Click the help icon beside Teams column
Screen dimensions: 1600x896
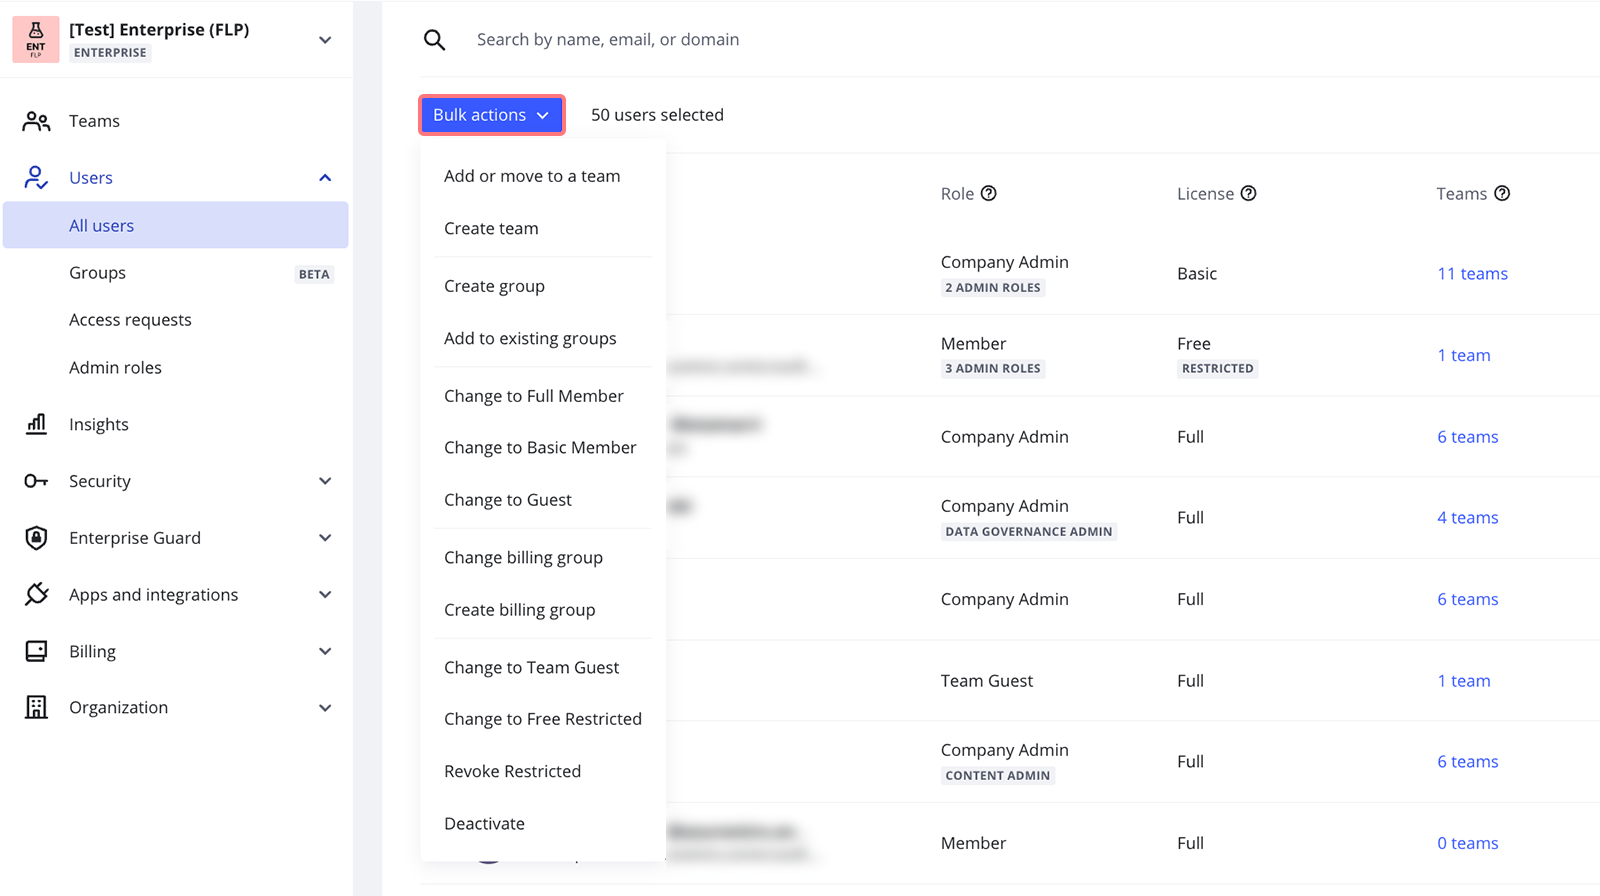pos(1502,194)
